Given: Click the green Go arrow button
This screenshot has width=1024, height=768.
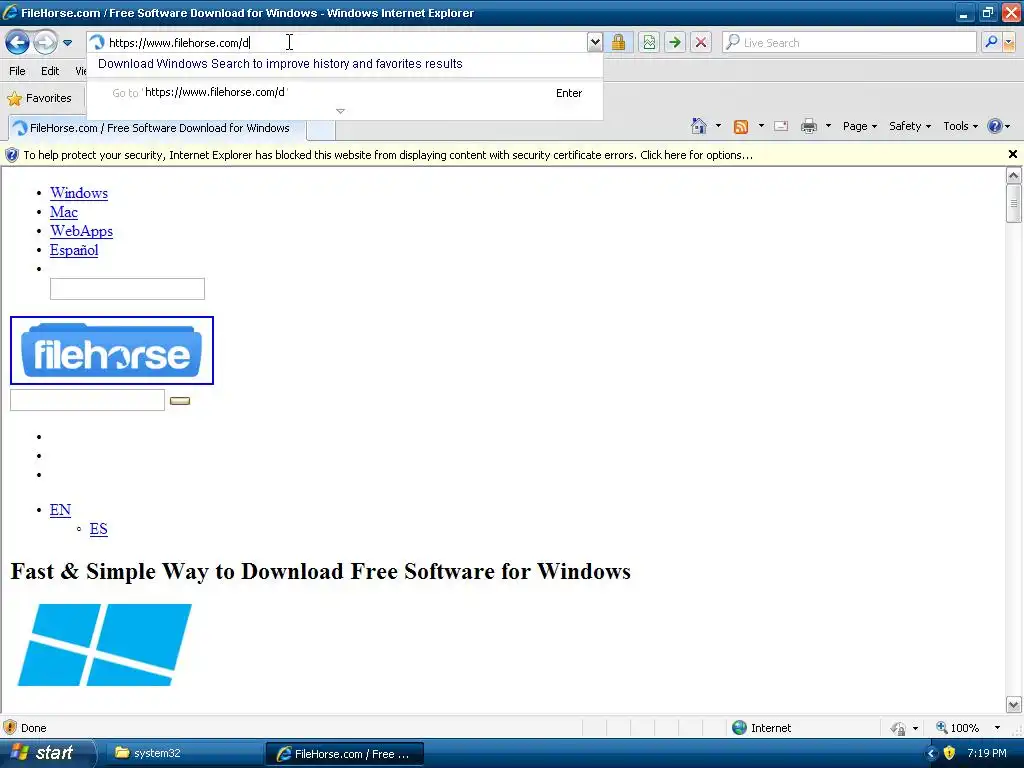Looking at the screenshot, I should 675,42.
